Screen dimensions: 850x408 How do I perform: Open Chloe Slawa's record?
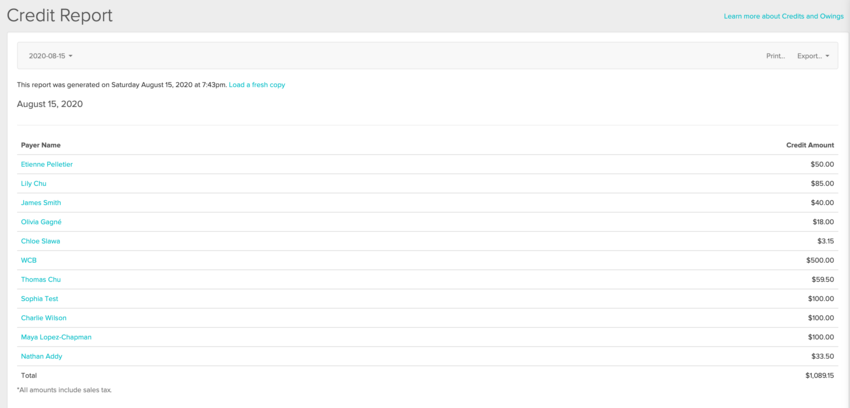[x=40, y=241]
